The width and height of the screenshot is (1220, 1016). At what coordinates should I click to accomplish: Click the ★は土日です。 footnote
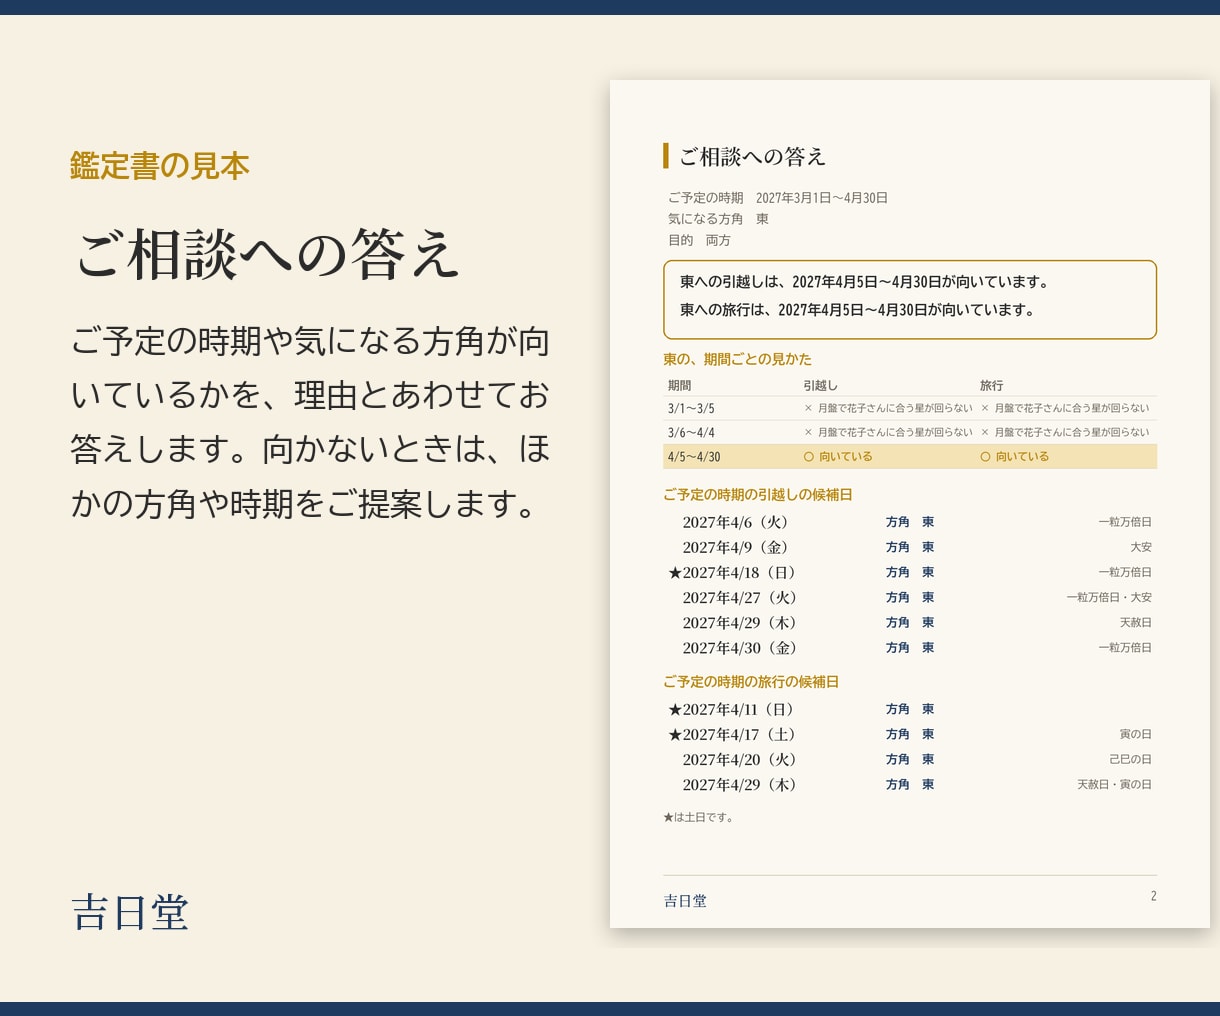coord(699,817)
